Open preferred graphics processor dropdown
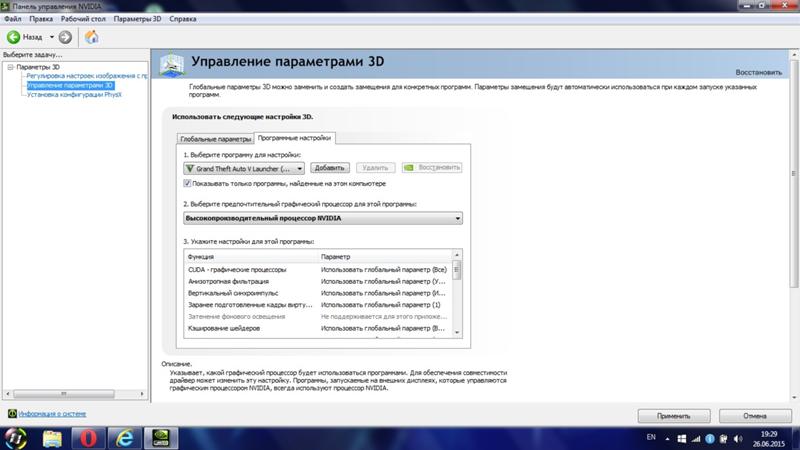The image size is (800, 450). [323, 218]
